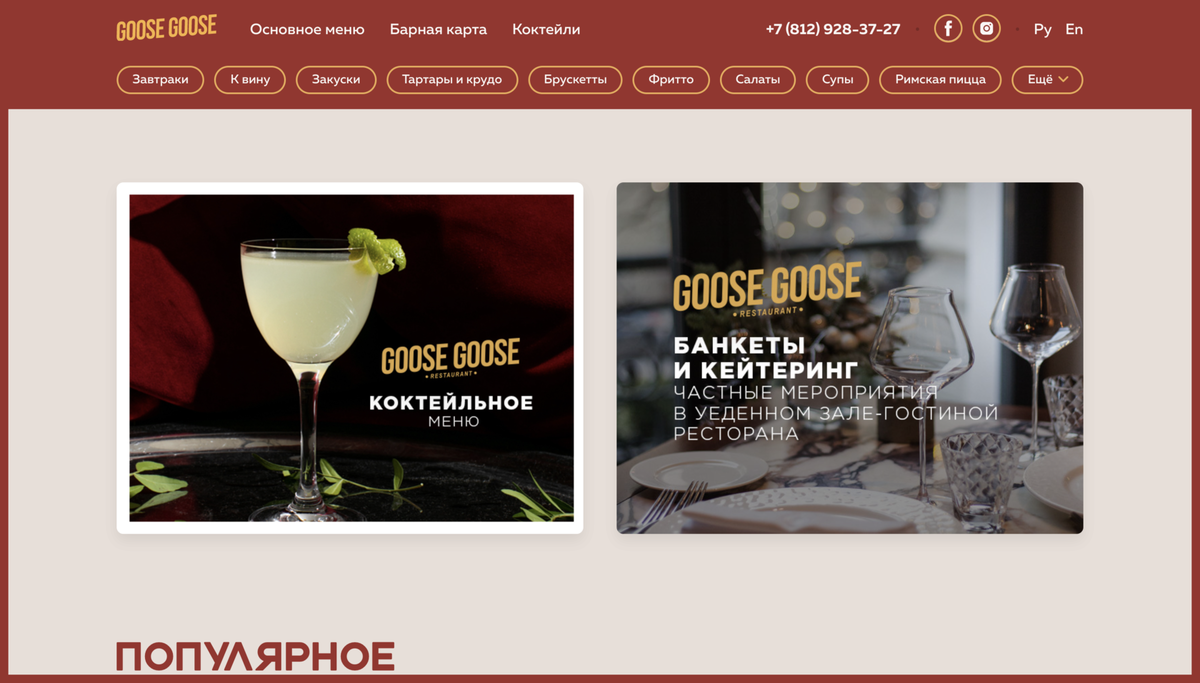Click the Goose Goose logo
The width and height of the screenshot is (1200, 683).
coord(167,29)
